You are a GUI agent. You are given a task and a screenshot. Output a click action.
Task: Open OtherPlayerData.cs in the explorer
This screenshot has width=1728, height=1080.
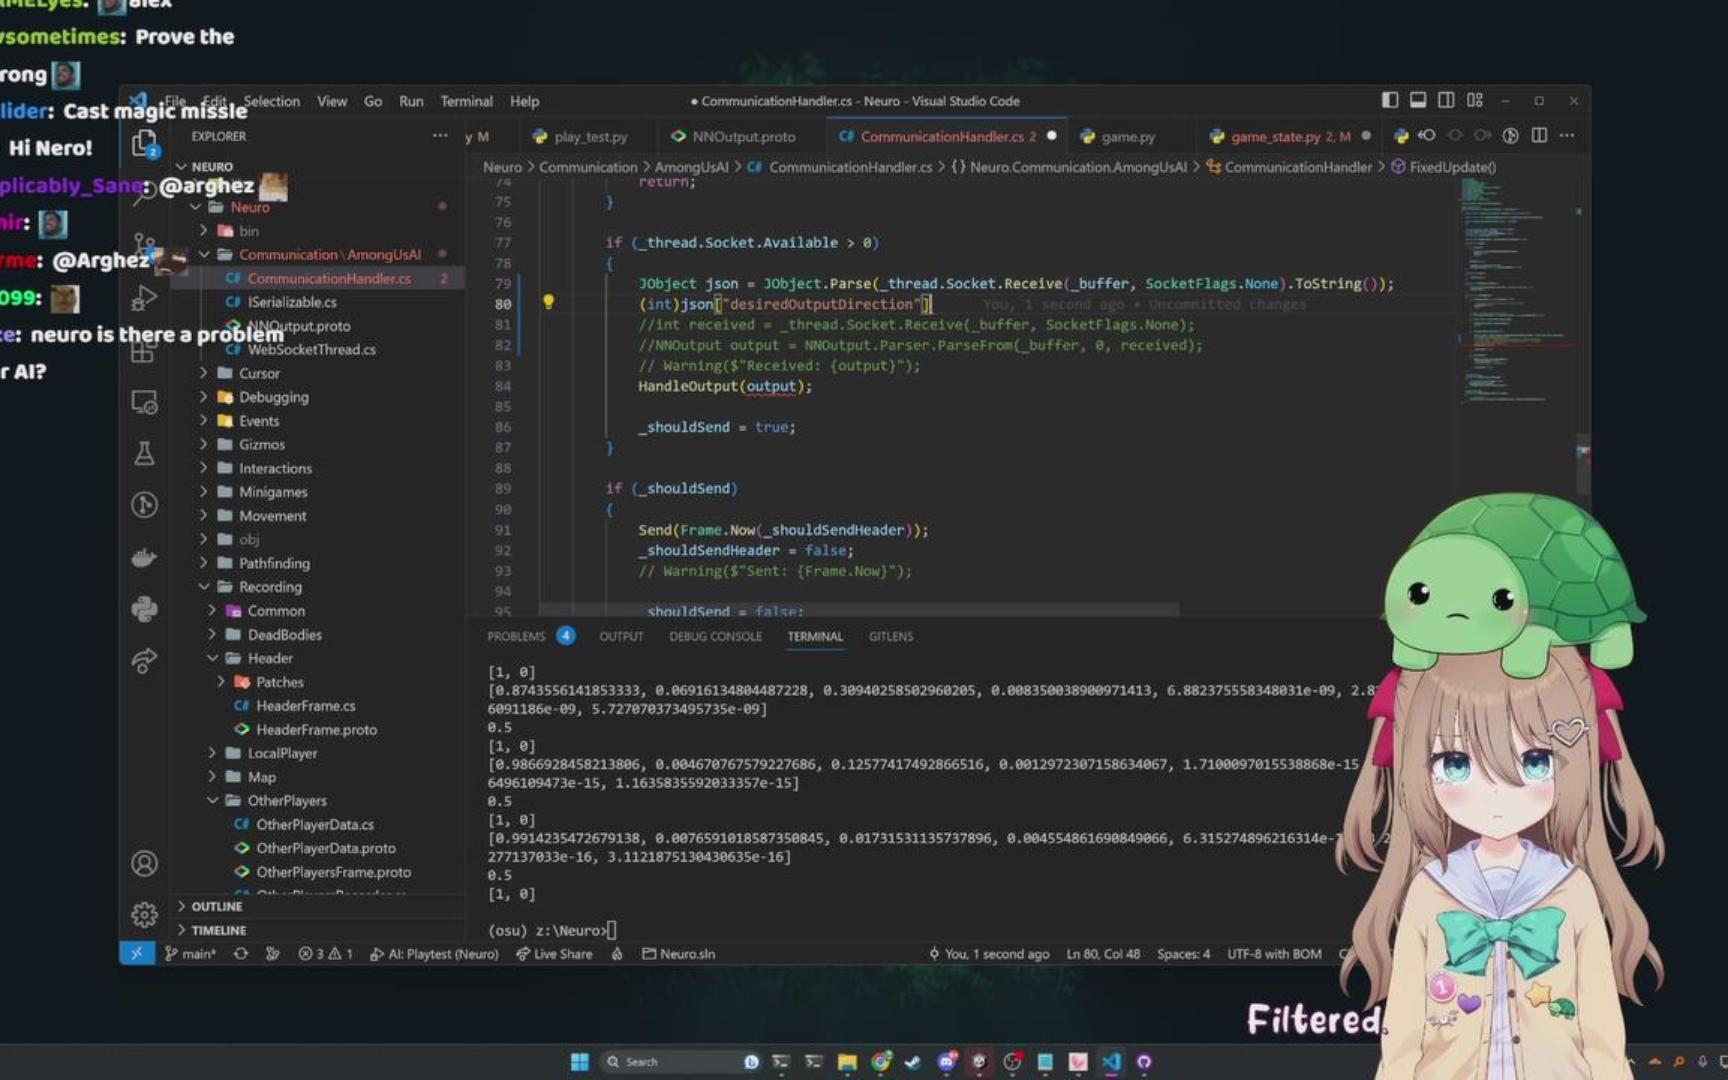click(x=315, y=825)
